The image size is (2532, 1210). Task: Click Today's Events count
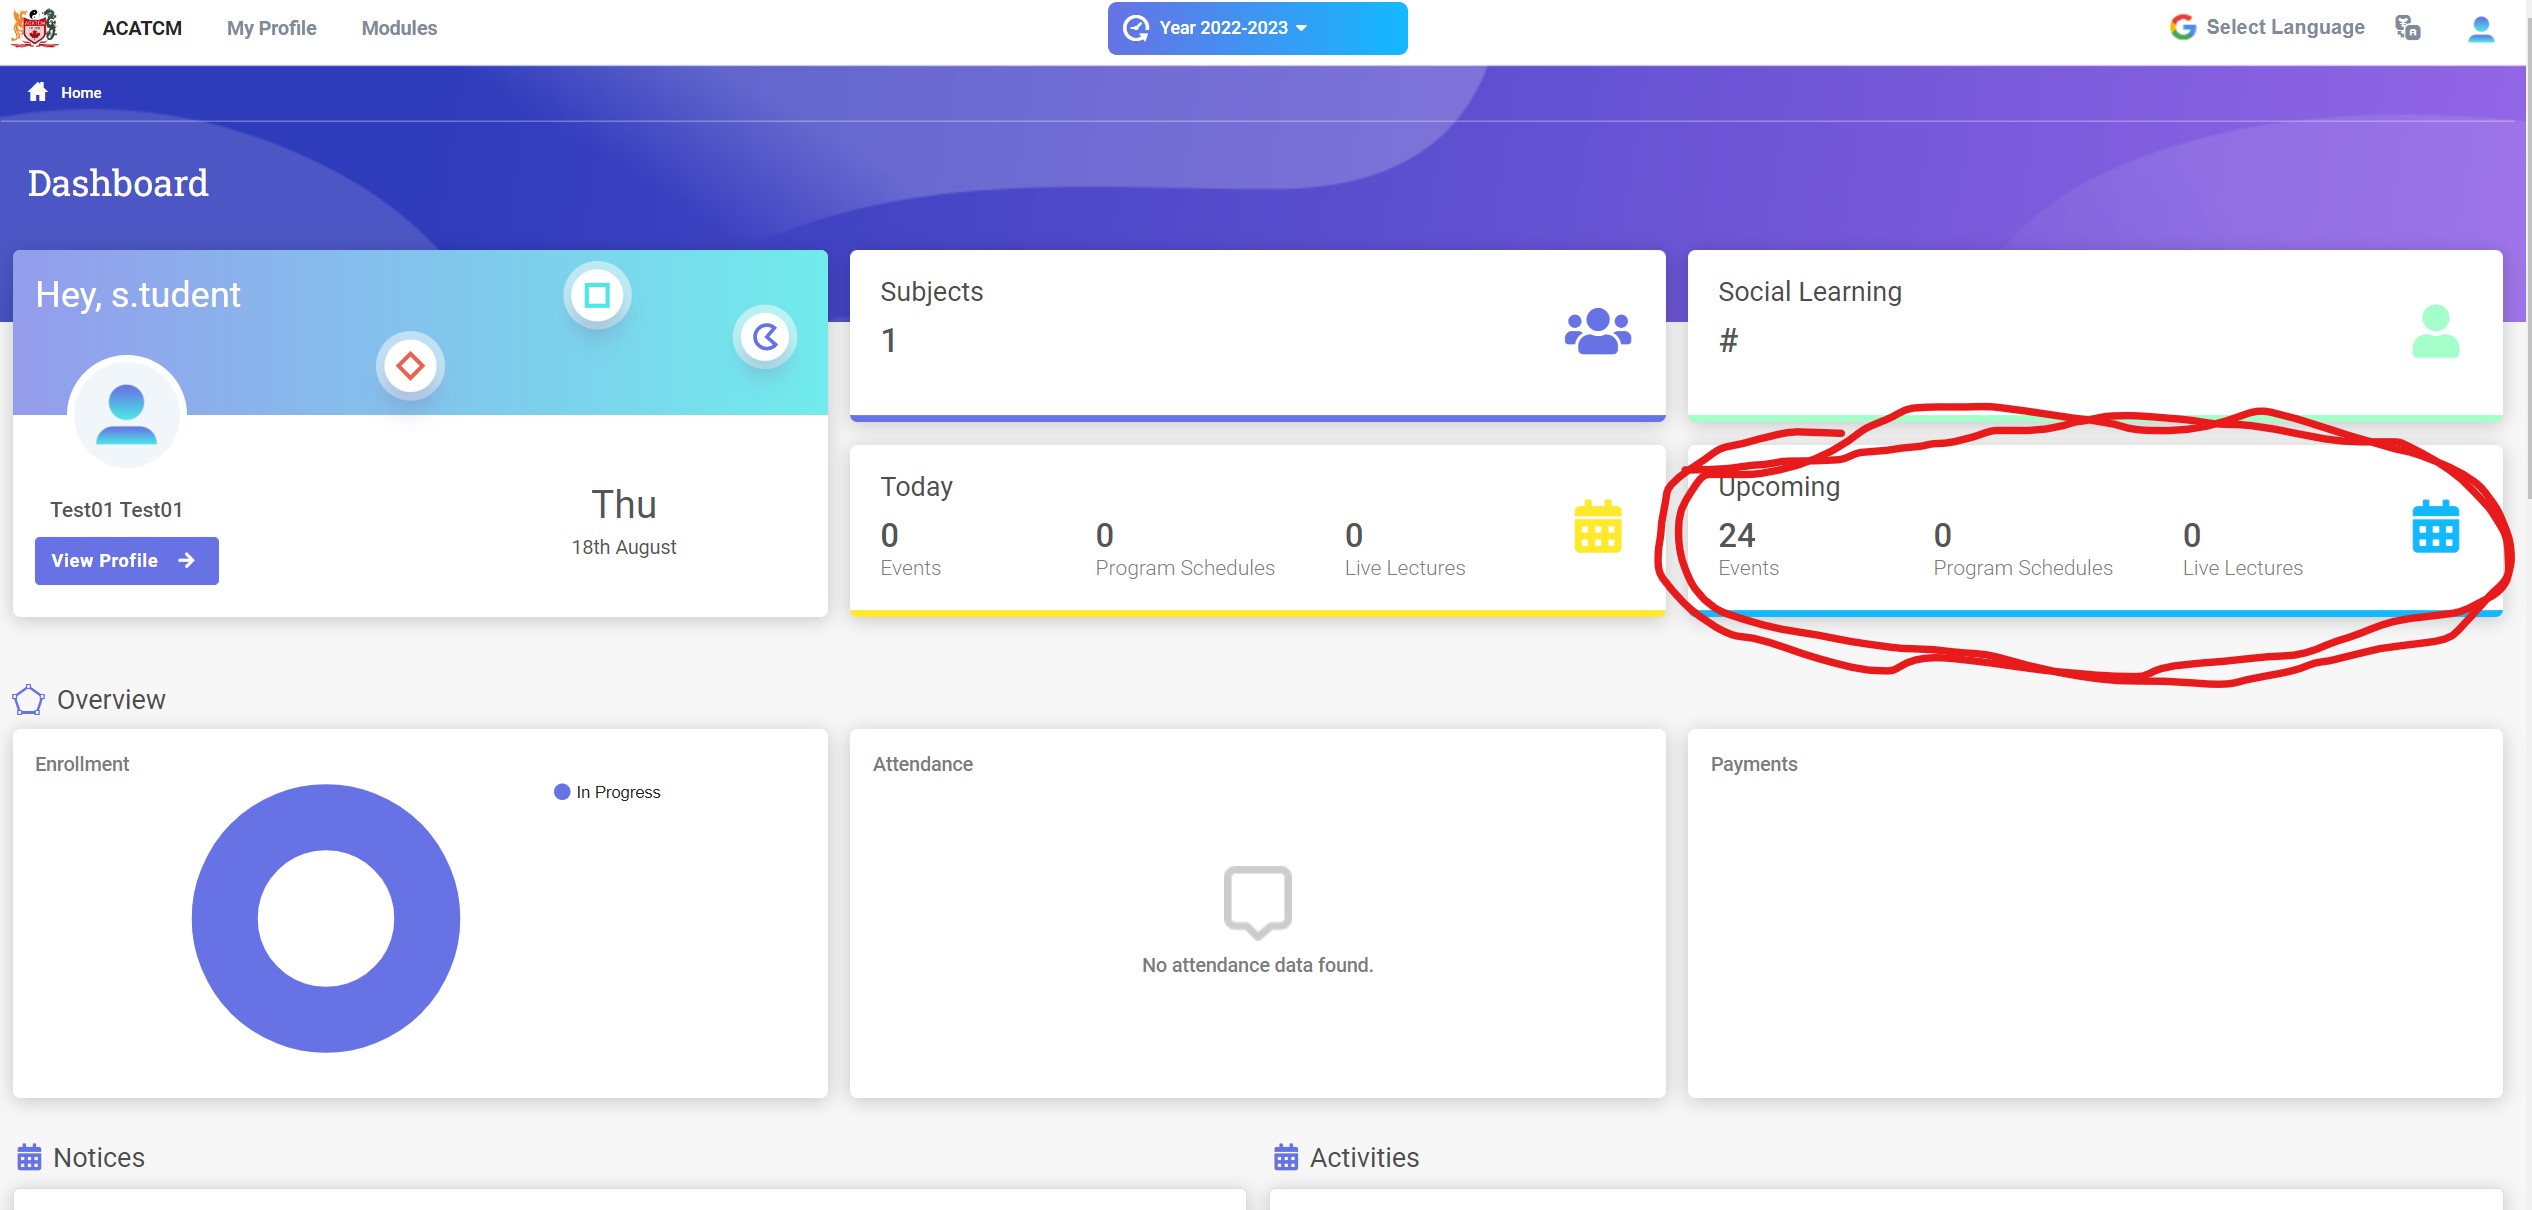coord(889,536)
